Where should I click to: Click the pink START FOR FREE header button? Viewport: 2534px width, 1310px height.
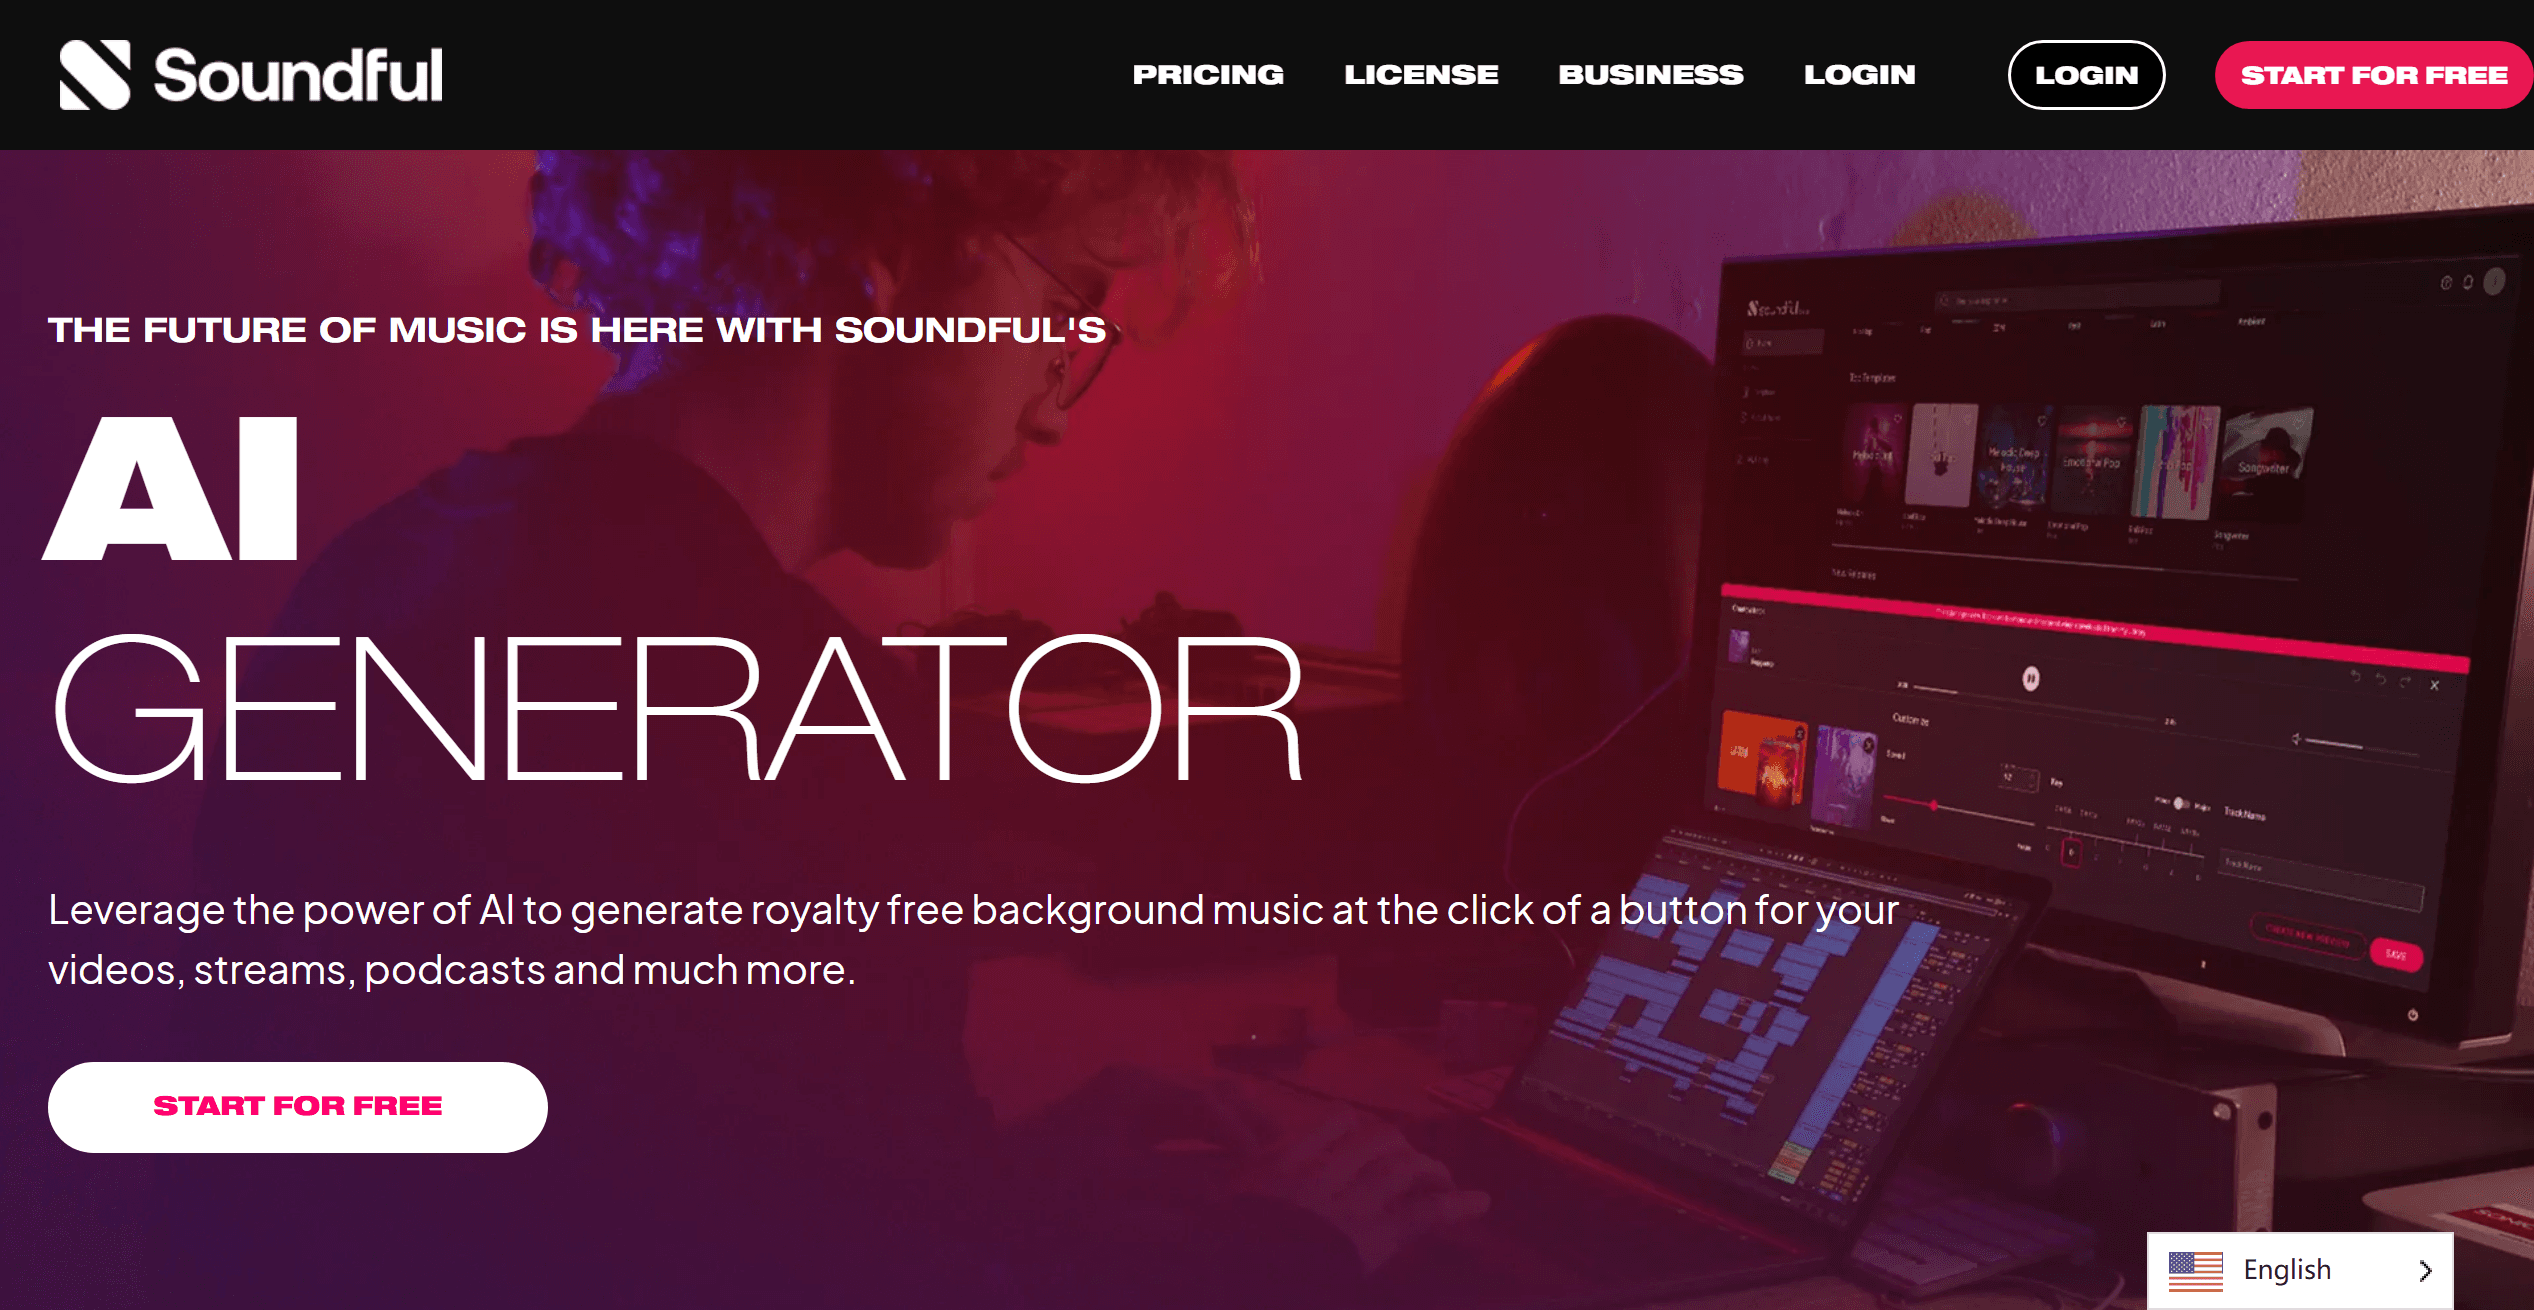coord(2374,75)
